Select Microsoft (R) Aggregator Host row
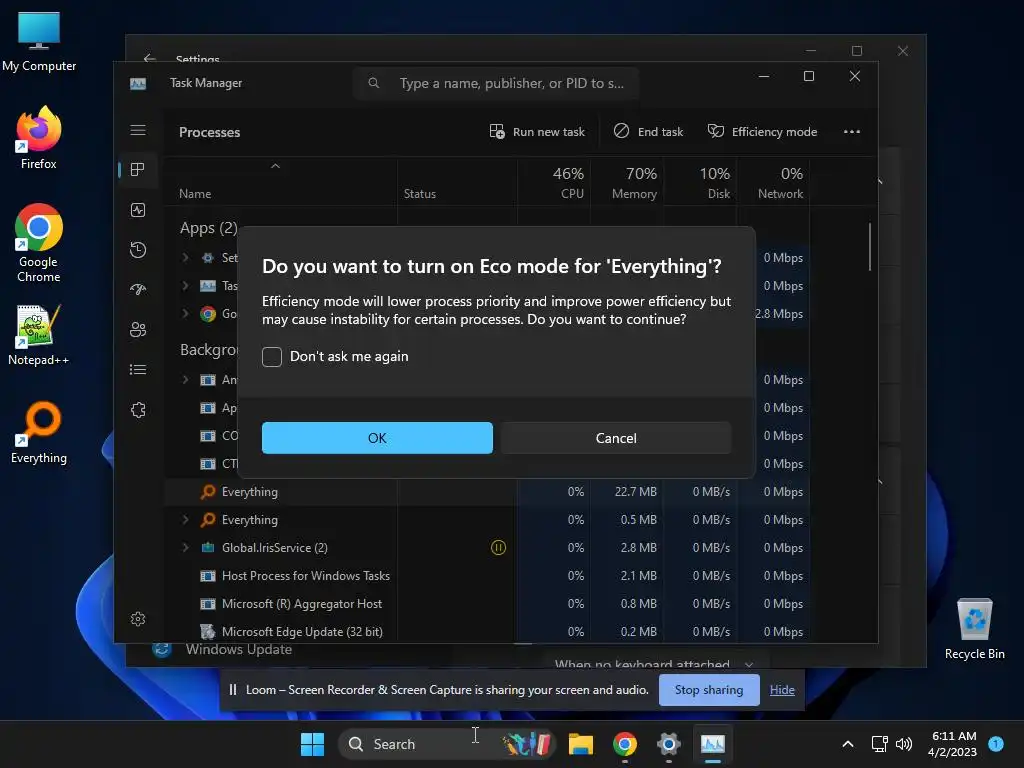1024x768 pixels. pyautogui.click(x=487, y=603)
